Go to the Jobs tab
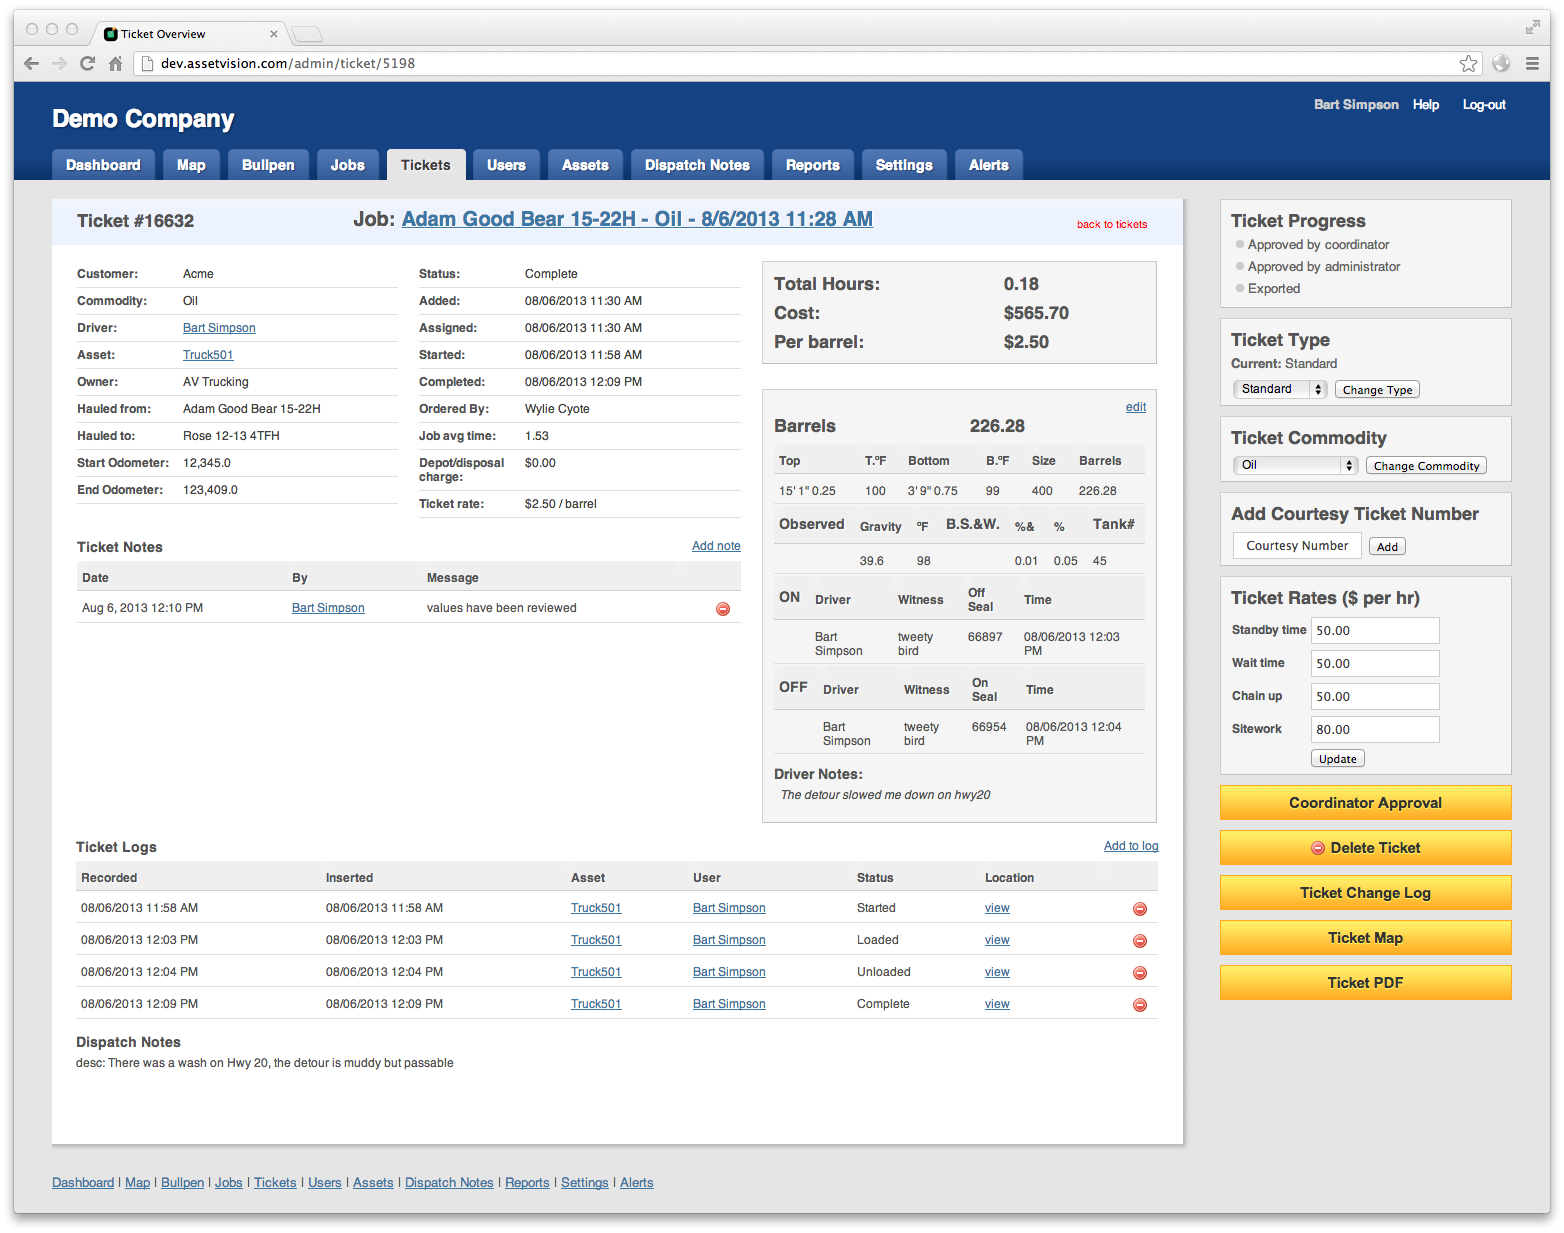Screen dimensions: 1564x1233 click(x=348, y=165)
